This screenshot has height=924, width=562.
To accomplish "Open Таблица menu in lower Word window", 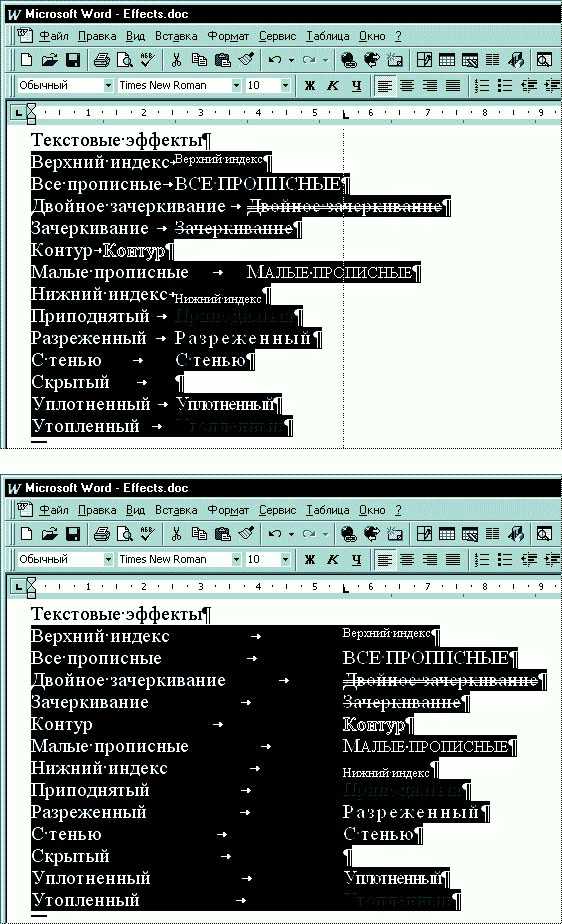I will [328, 510].
